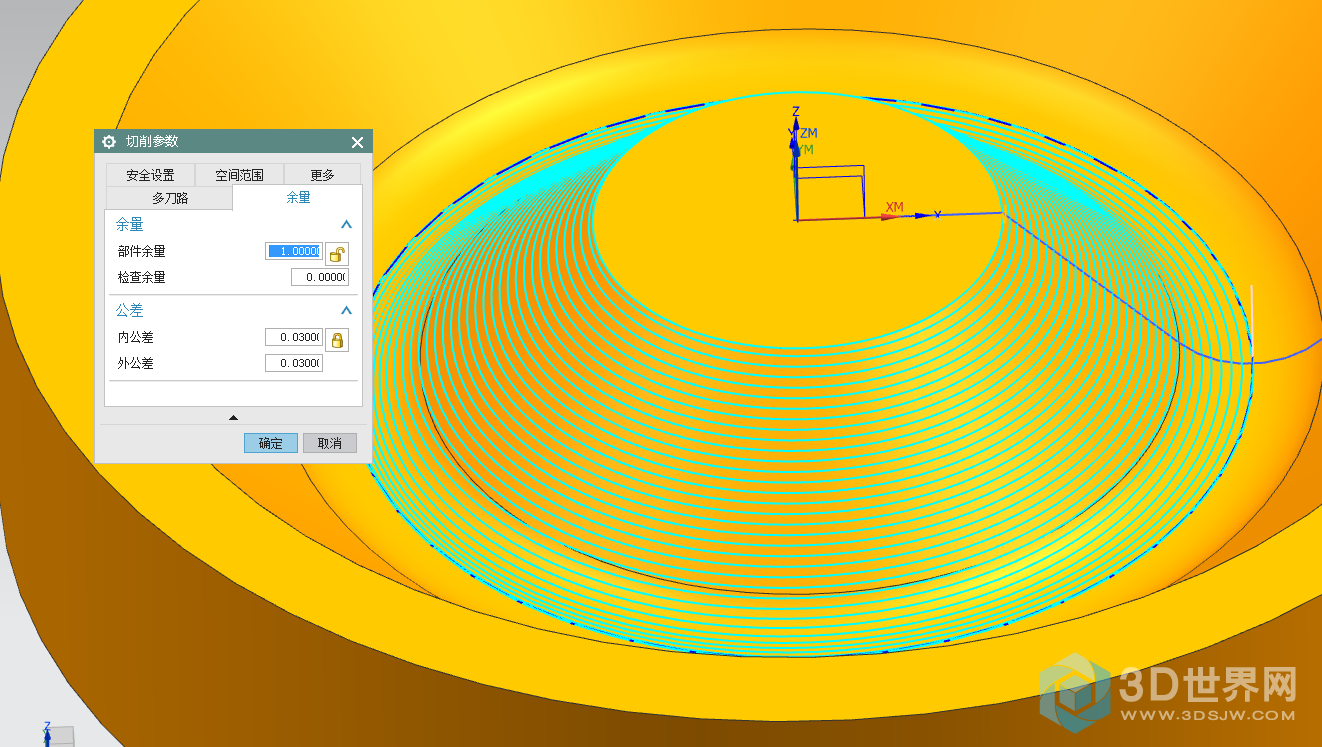Collapse the 公差 section chevron
Screen dimensions: 1322x747
click(347, 311)
